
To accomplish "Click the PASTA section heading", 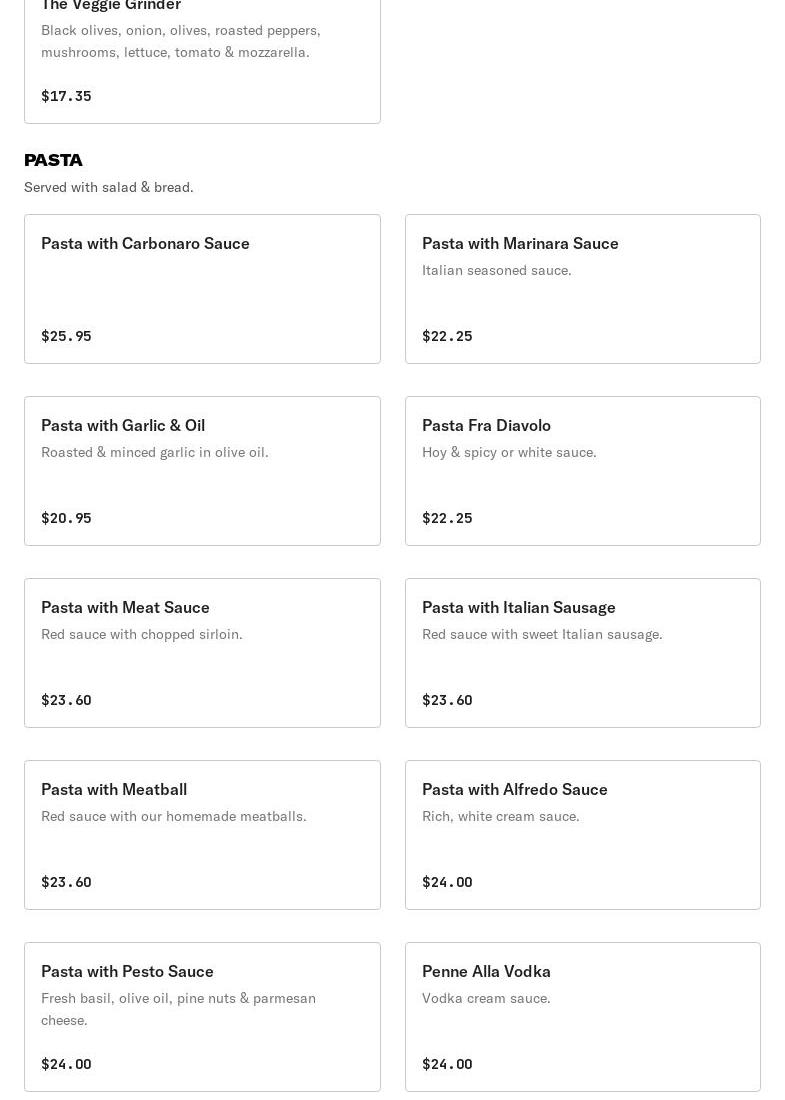I will 53,160.
